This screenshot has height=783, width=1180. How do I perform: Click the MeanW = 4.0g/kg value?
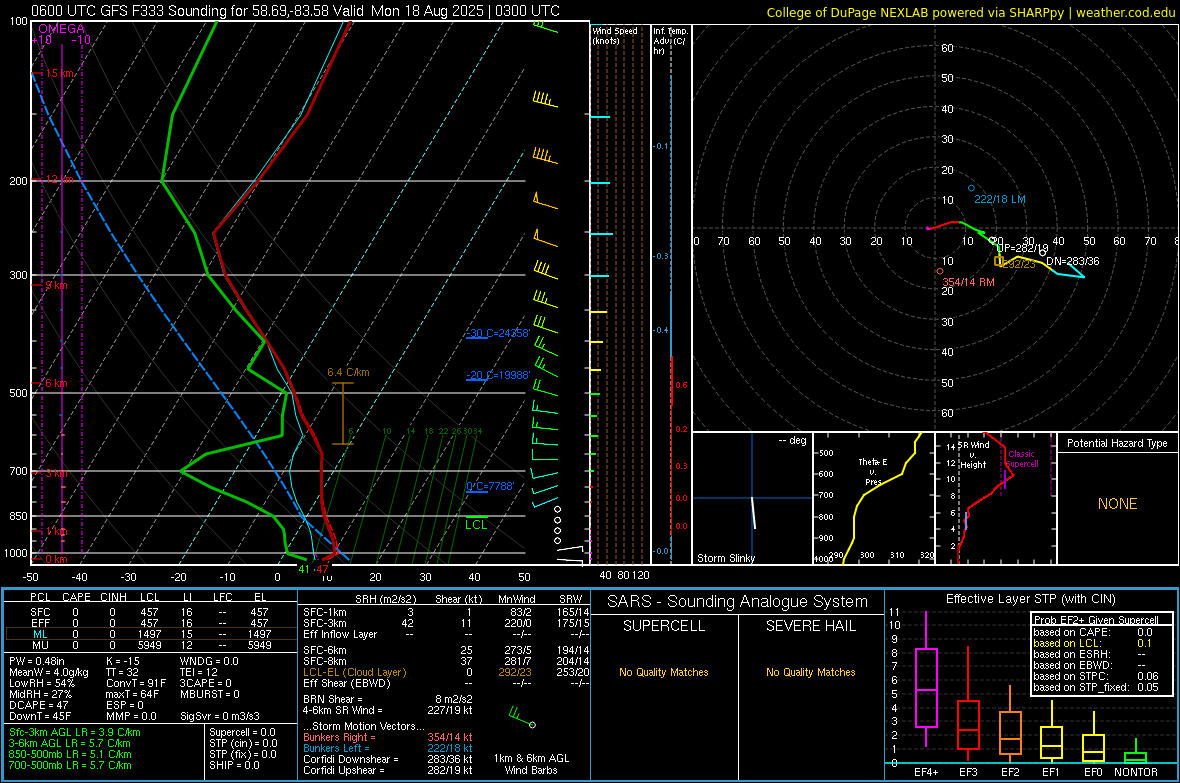pyautogui.click(x=48, y=672)
